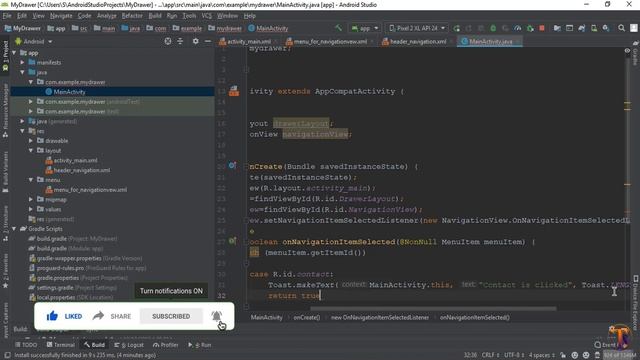
Task: Open the TODO tool window
Action: tap(26, 345)
